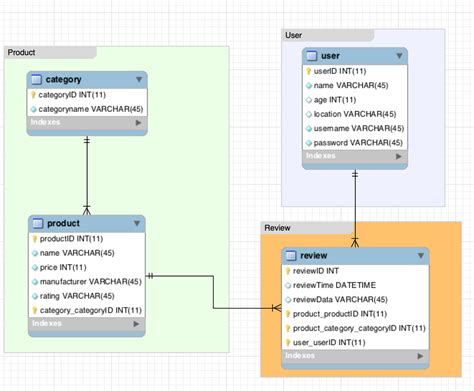Viewport: 474px width, 391px height.
Task: Select the reviewTime DATETIME column
Action: [355, 285]
